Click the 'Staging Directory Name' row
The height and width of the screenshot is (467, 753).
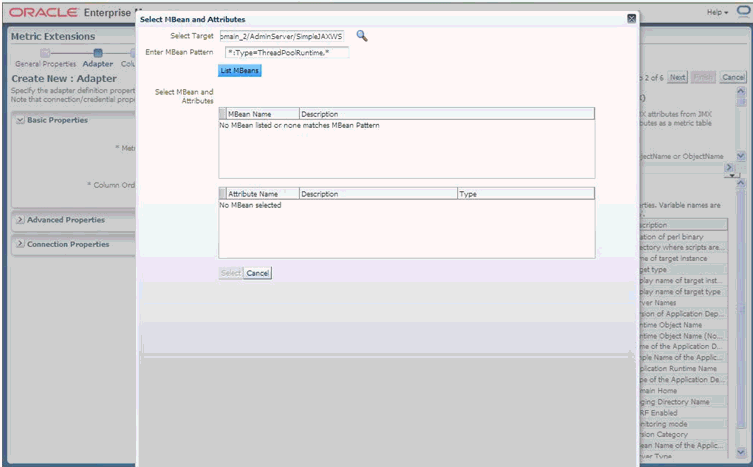point(682,402)
